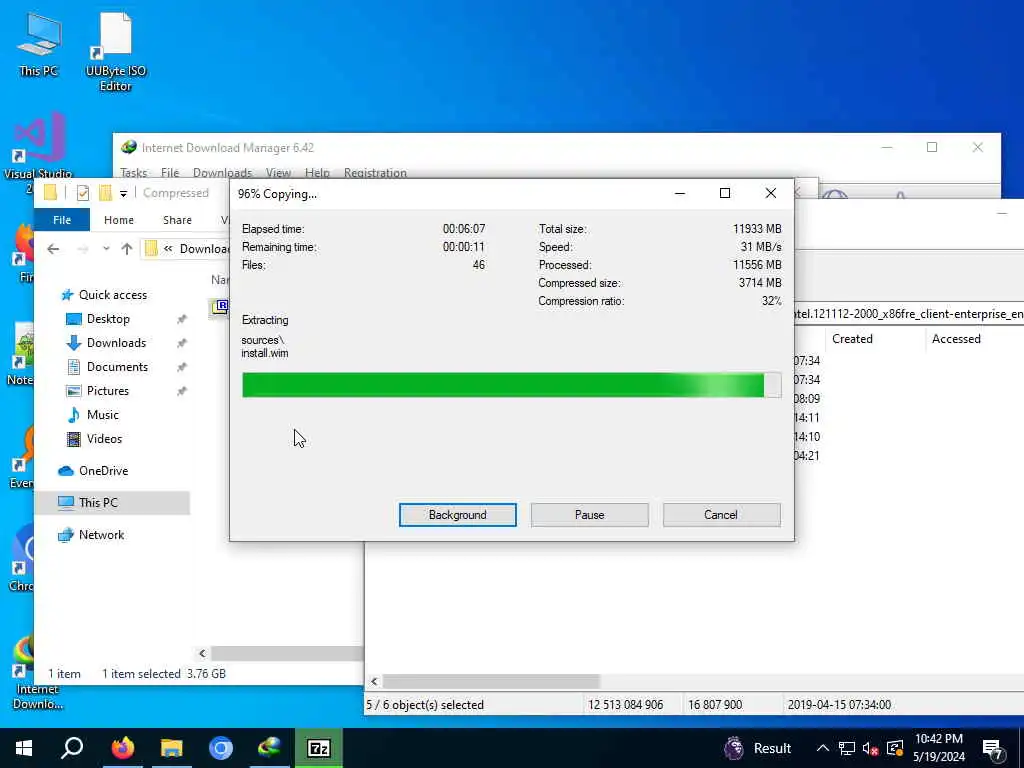
Task: Sort by the Accessed column in 7-Zip
Action: pyautogui.click(x=956, y=339)
